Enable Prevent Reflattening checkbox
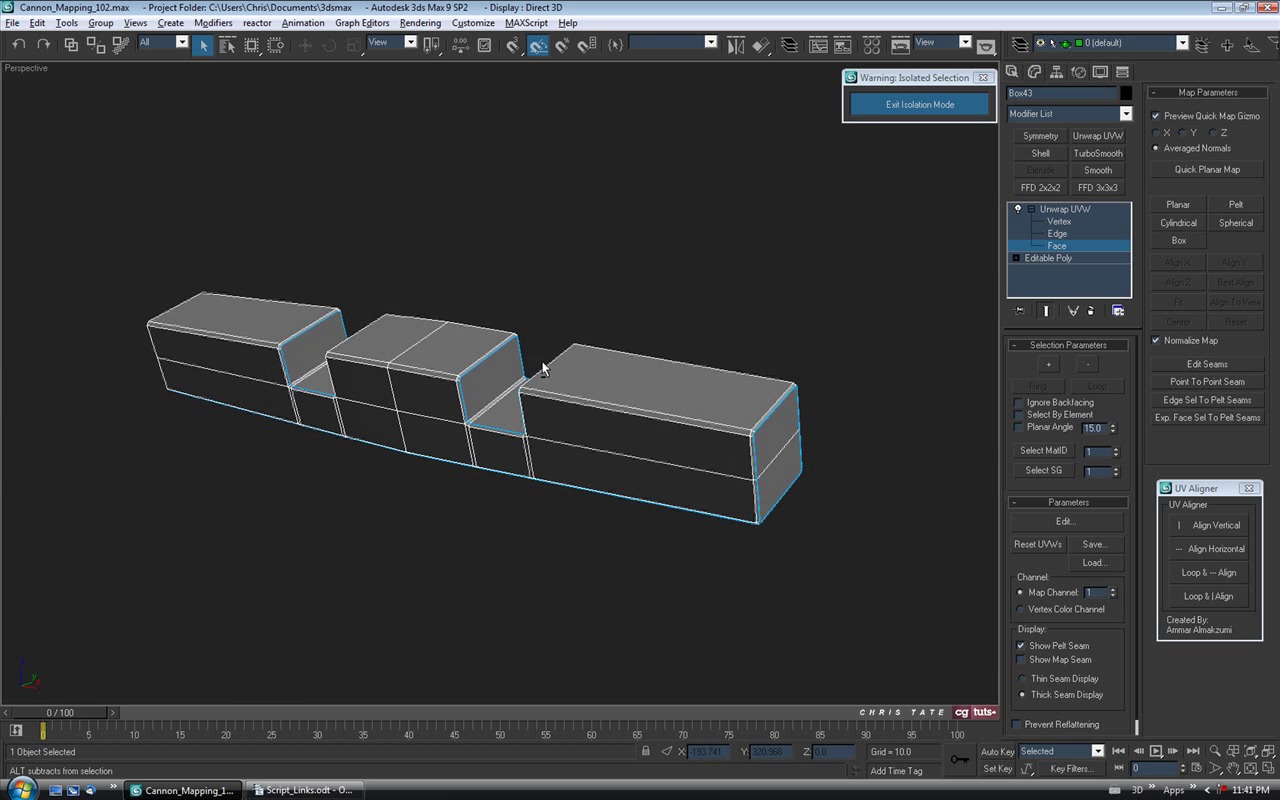 (1017, 724)
